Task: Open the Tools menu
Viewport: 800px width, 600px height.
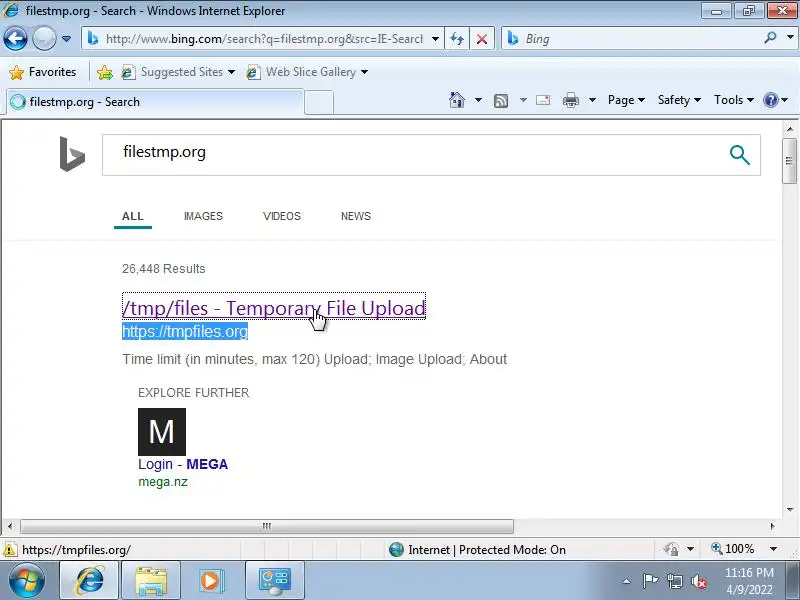Action: [x=733, y=100]
